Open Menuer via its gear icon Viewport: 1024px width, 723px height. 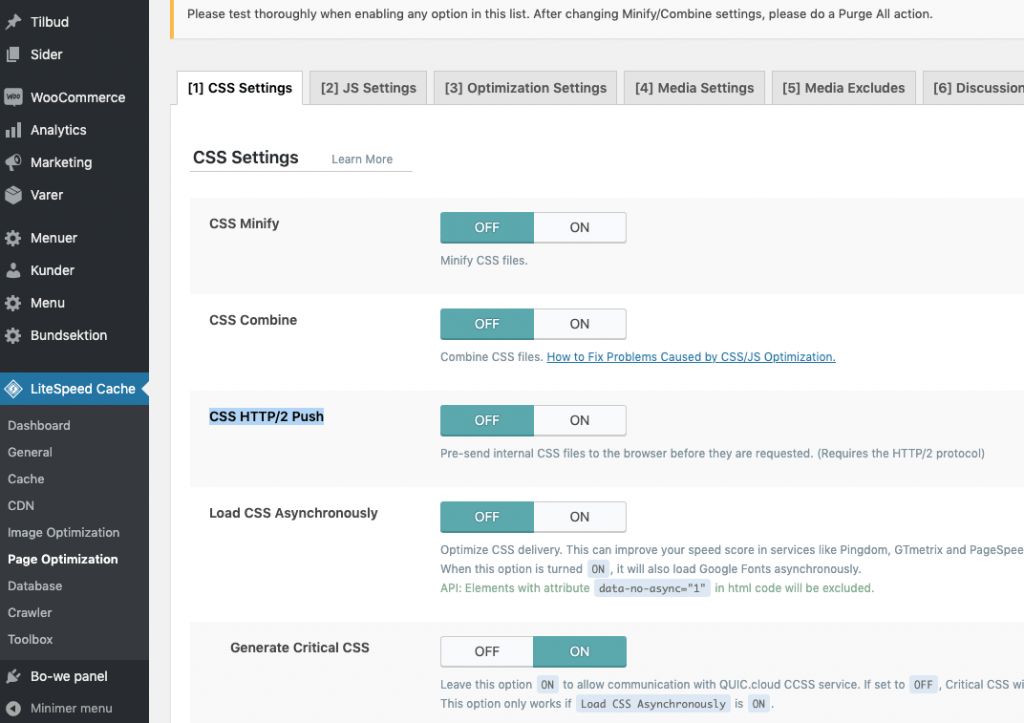coord(12,238)
